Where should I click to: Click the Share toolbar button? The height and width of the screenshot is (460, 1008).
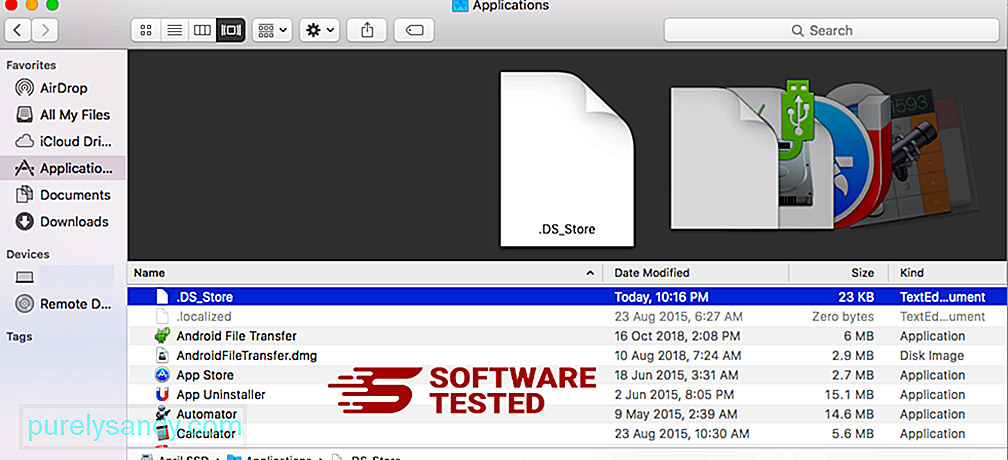tap(366, 30)
